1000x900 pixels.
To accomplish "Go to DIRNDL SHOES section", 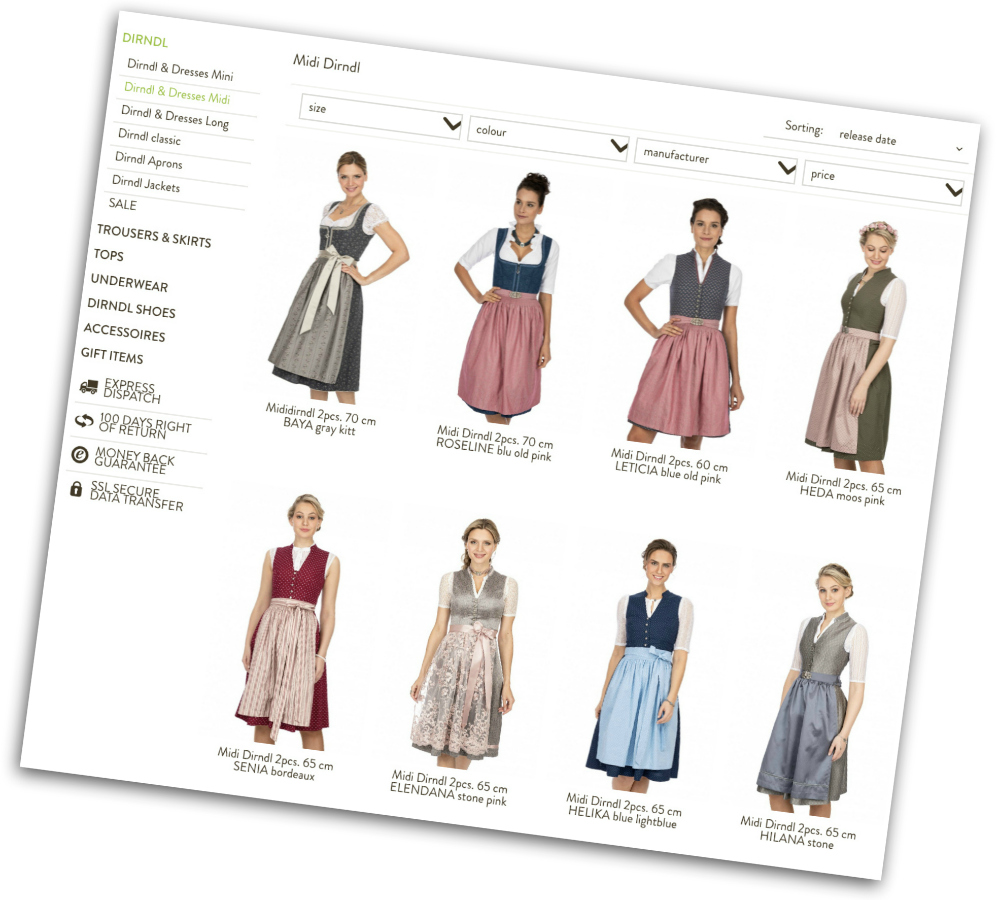I will [x=131, y=308].
